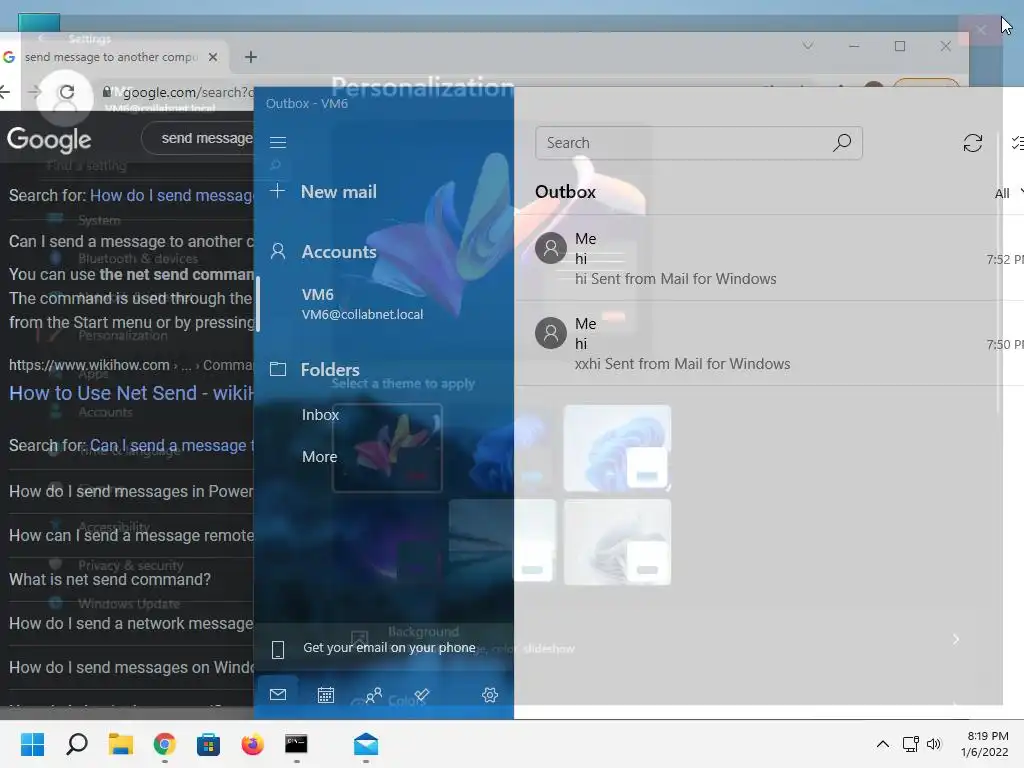Open a new Chrome tab
The height and width of the screenshot is (768, 1024).
tap(251, 57)
